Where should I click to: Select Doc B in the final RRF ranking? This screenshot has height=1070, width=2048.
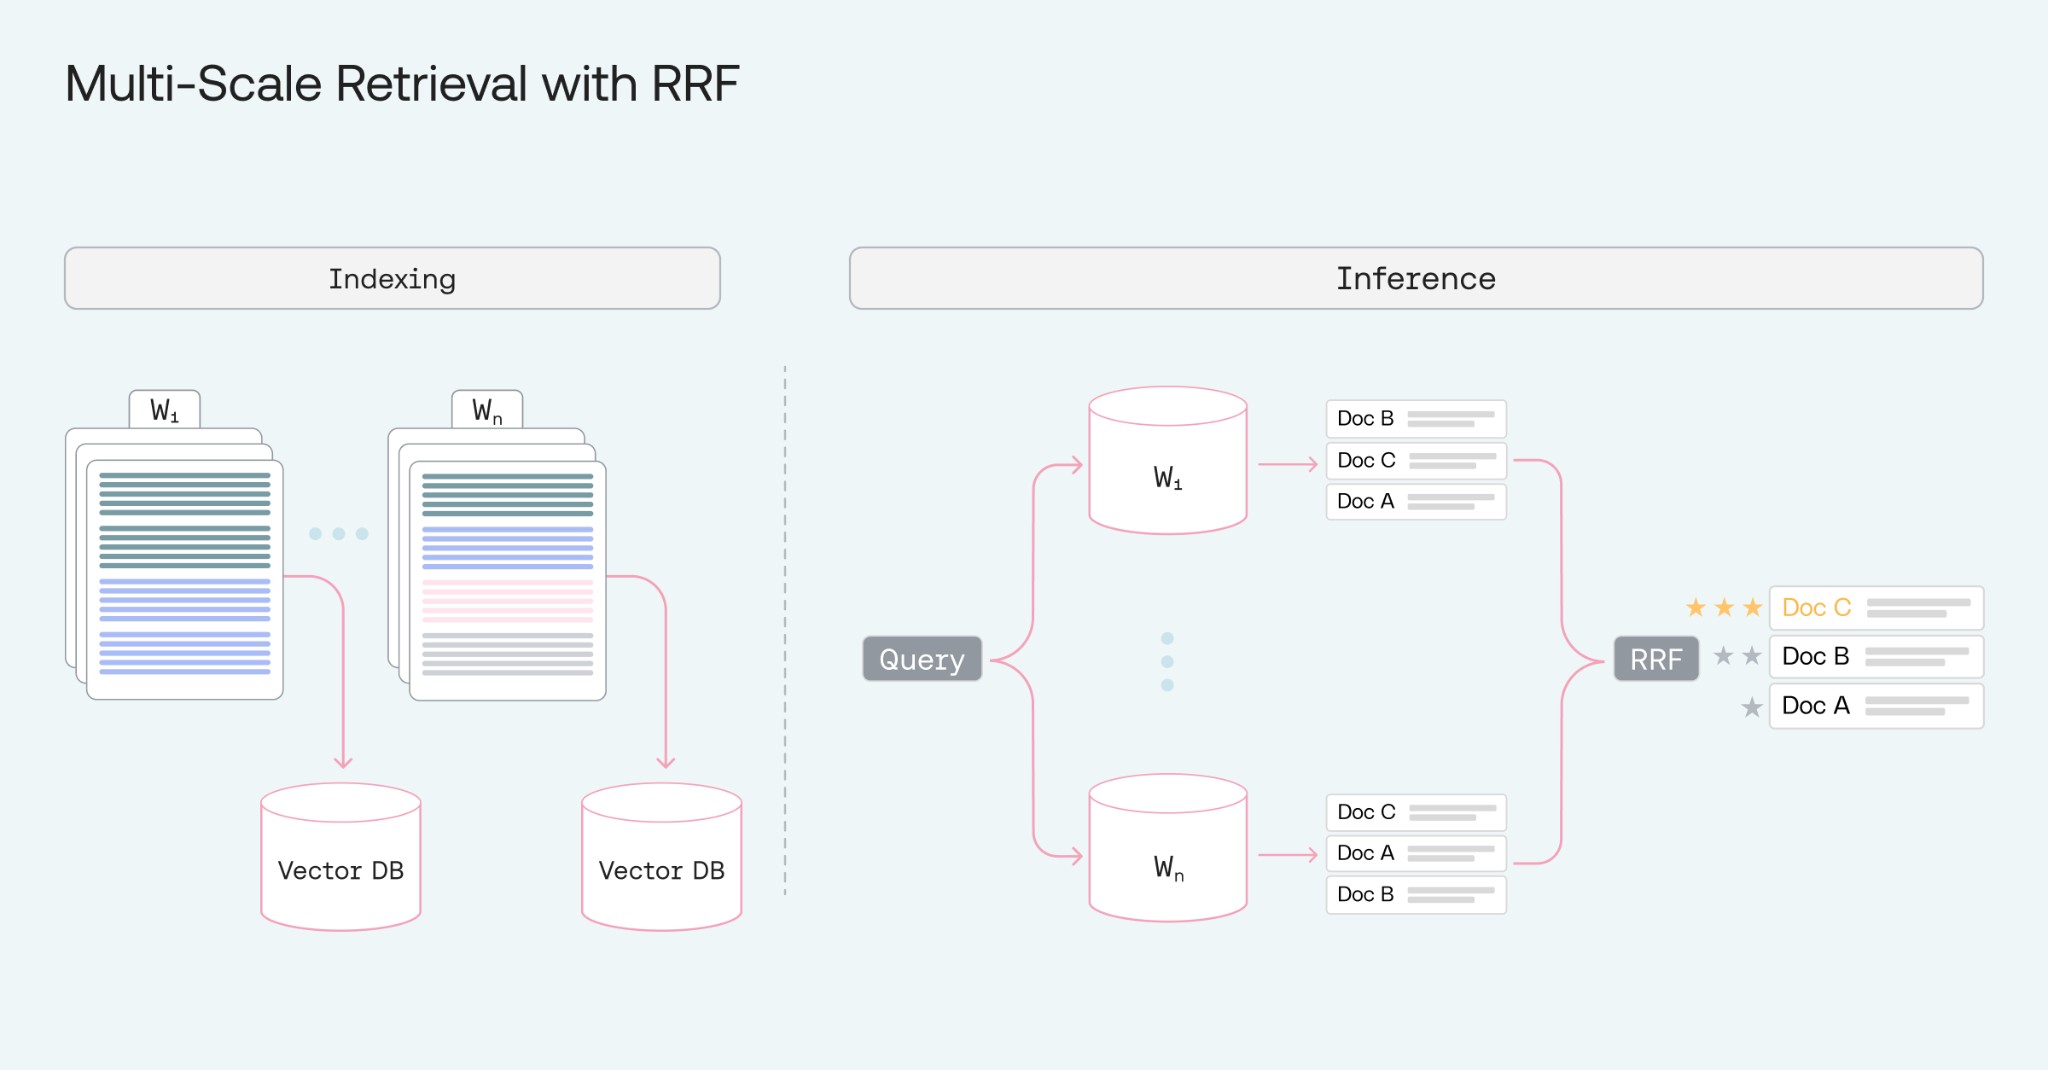tap(1876, 657)
